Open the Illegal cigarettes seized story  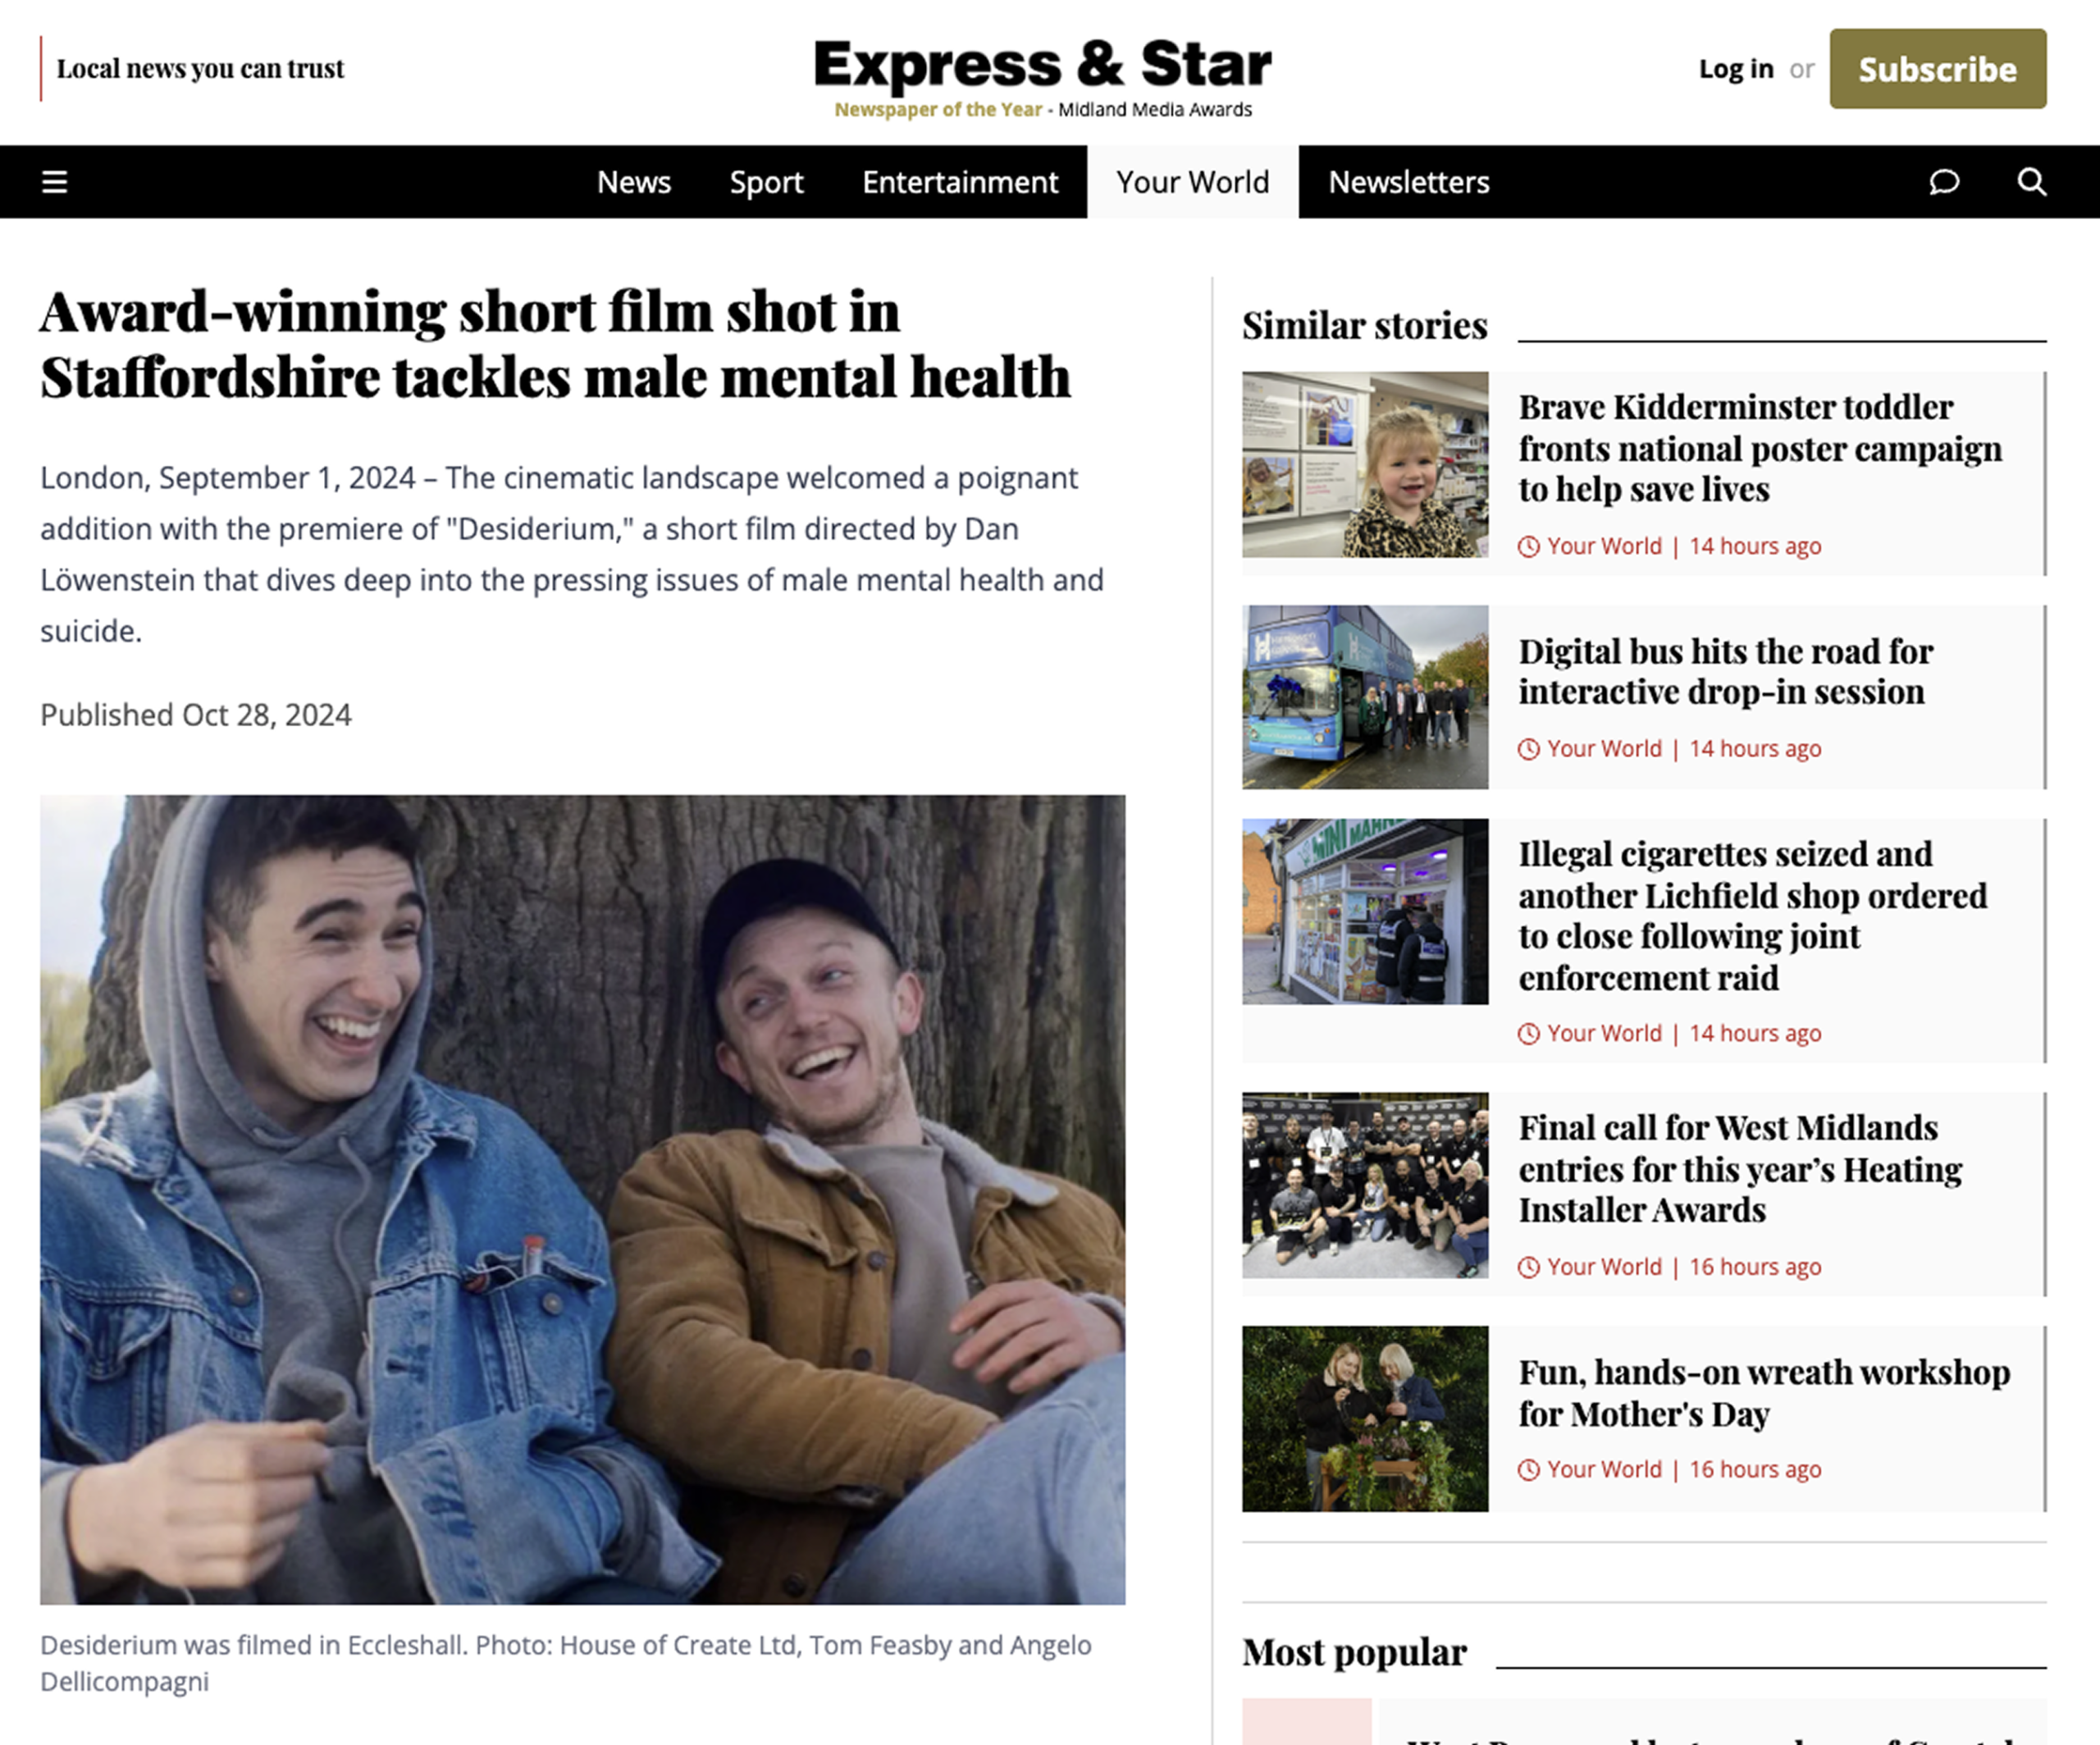(1753, 915)
